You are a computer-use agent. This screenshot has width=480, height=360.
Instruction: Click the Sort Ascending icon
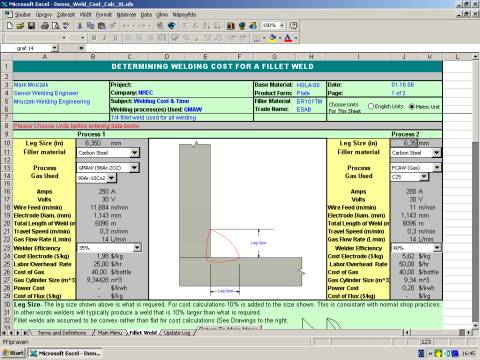pos(206,26)
